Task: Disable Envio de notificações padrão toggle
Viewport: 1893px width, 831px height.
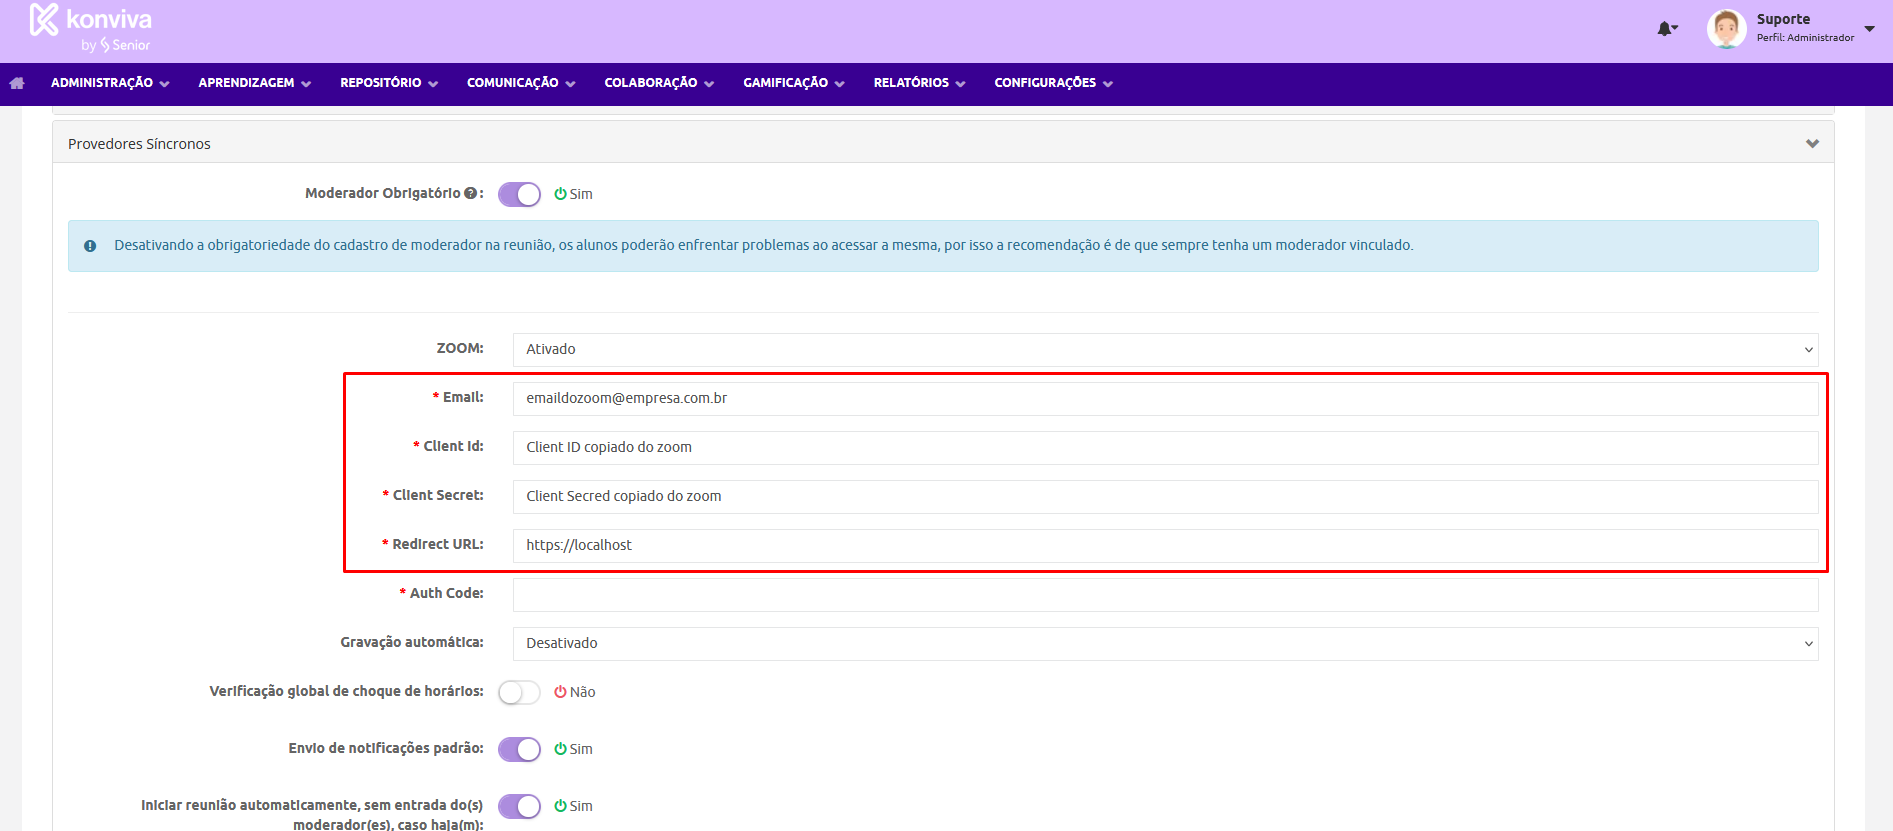Action: pyautogui.click(x=519, y=749)
